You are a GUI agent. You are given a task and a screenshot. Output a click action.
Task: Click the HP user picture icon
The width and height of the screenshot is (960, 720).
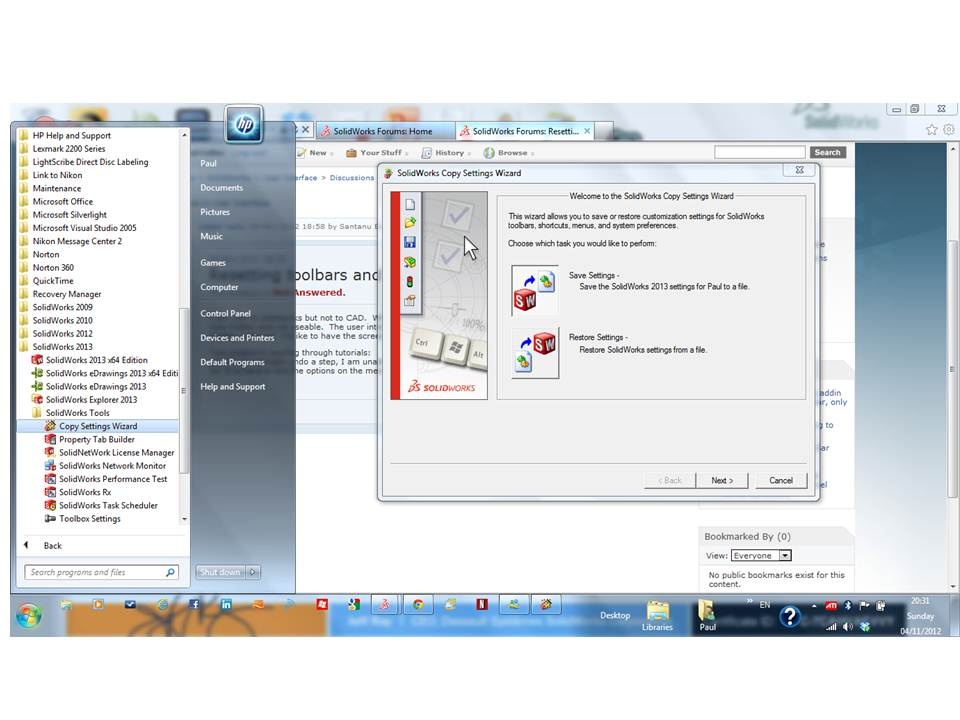point(244,124)
